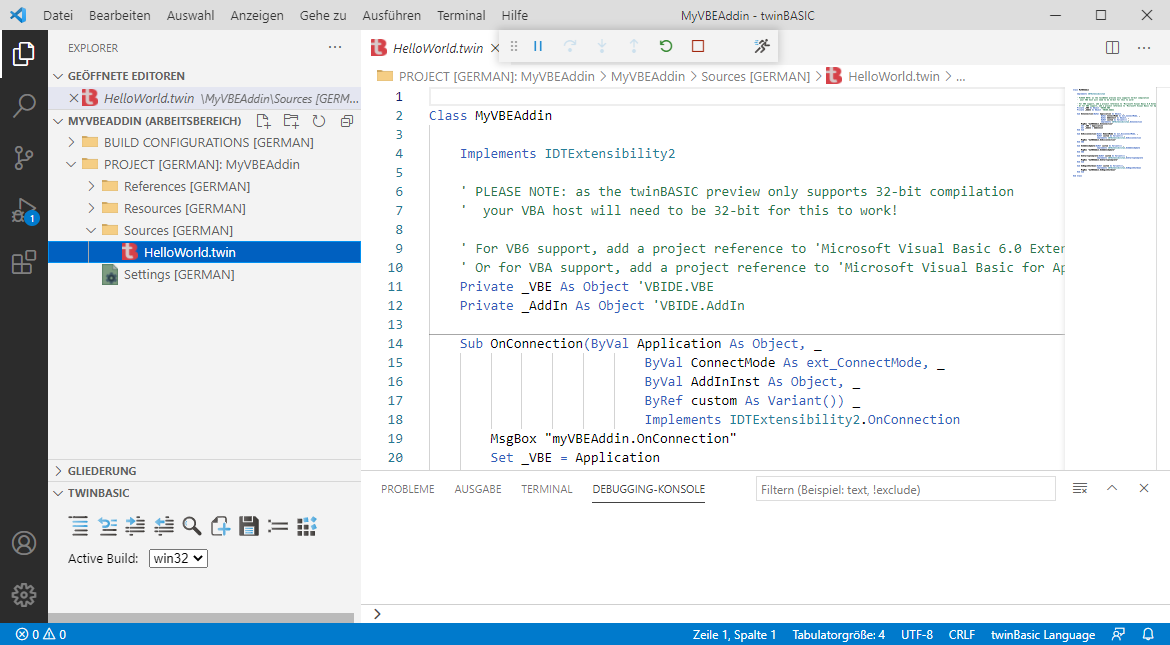Click the new file icon in TWINBASIC panel
1170x645 pixels.
(x=220, y=525)
